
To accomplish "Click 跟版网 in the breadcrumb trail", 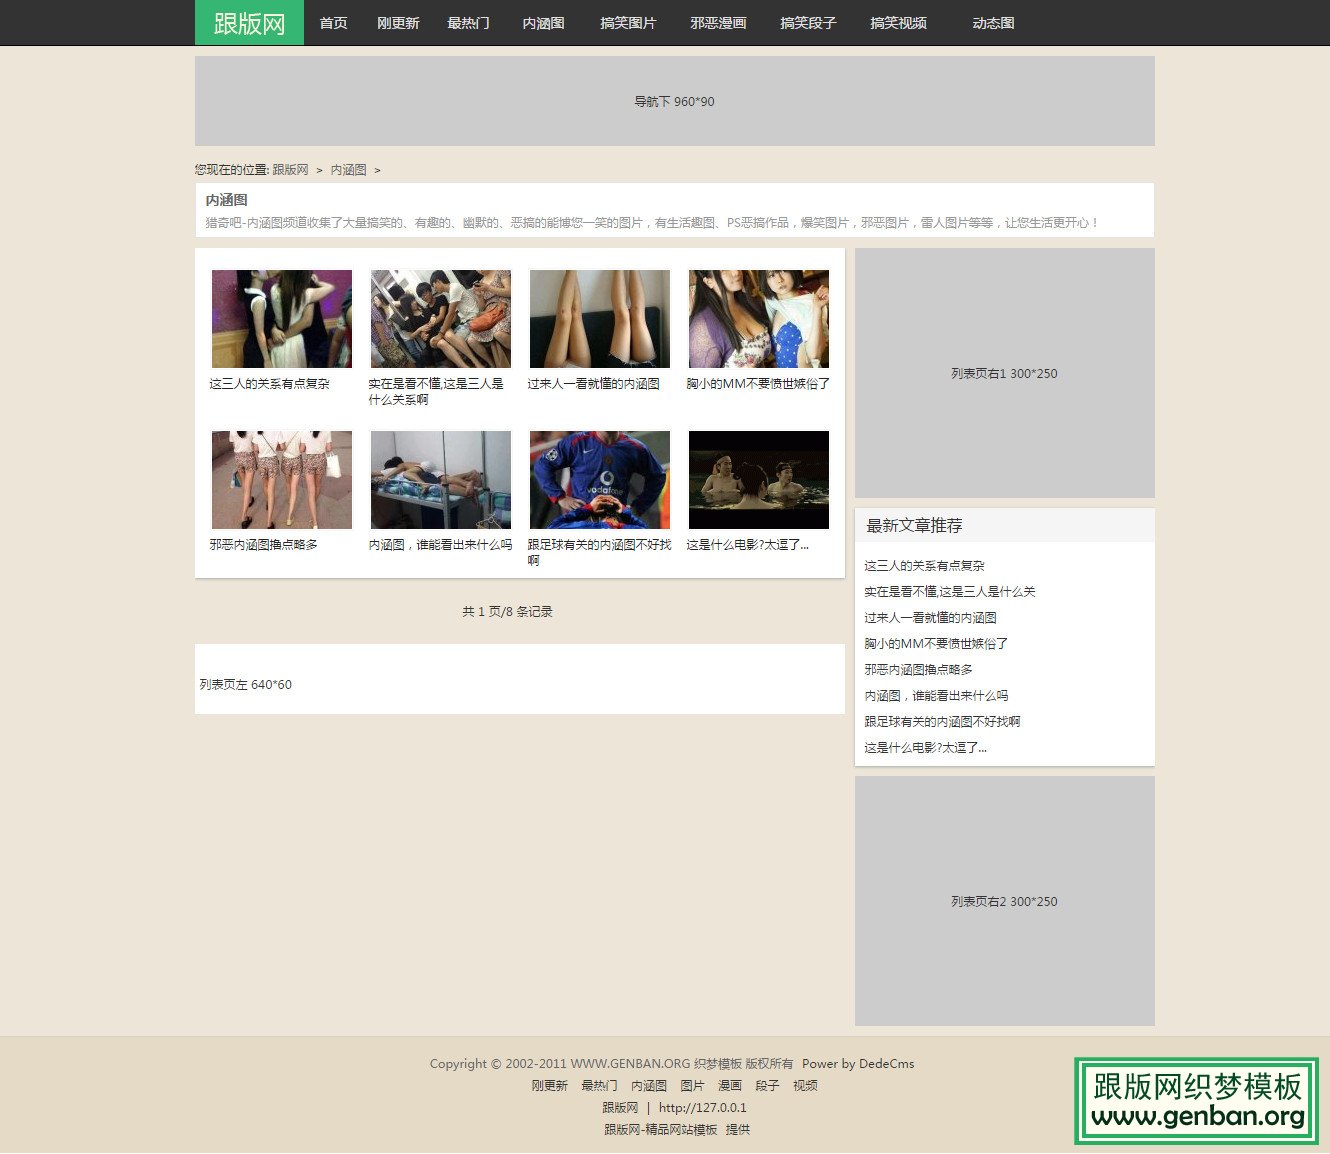I will (x=290, y=170).
